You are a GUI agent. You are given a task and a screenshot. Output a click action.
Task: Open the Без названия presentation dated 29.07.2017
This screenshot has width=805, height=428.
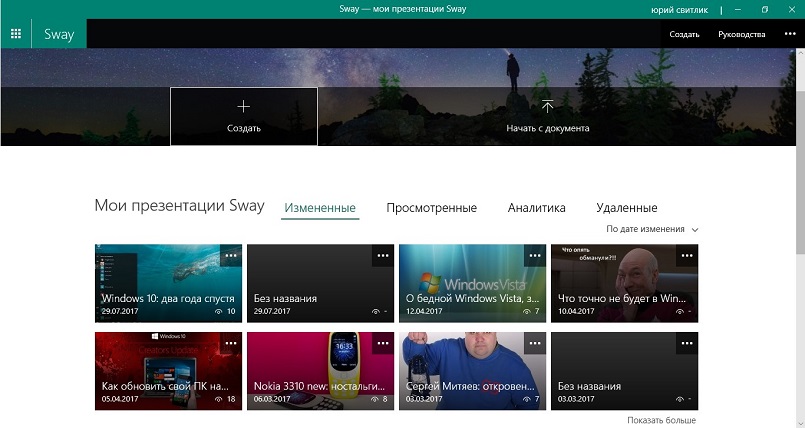coord(320,283)
